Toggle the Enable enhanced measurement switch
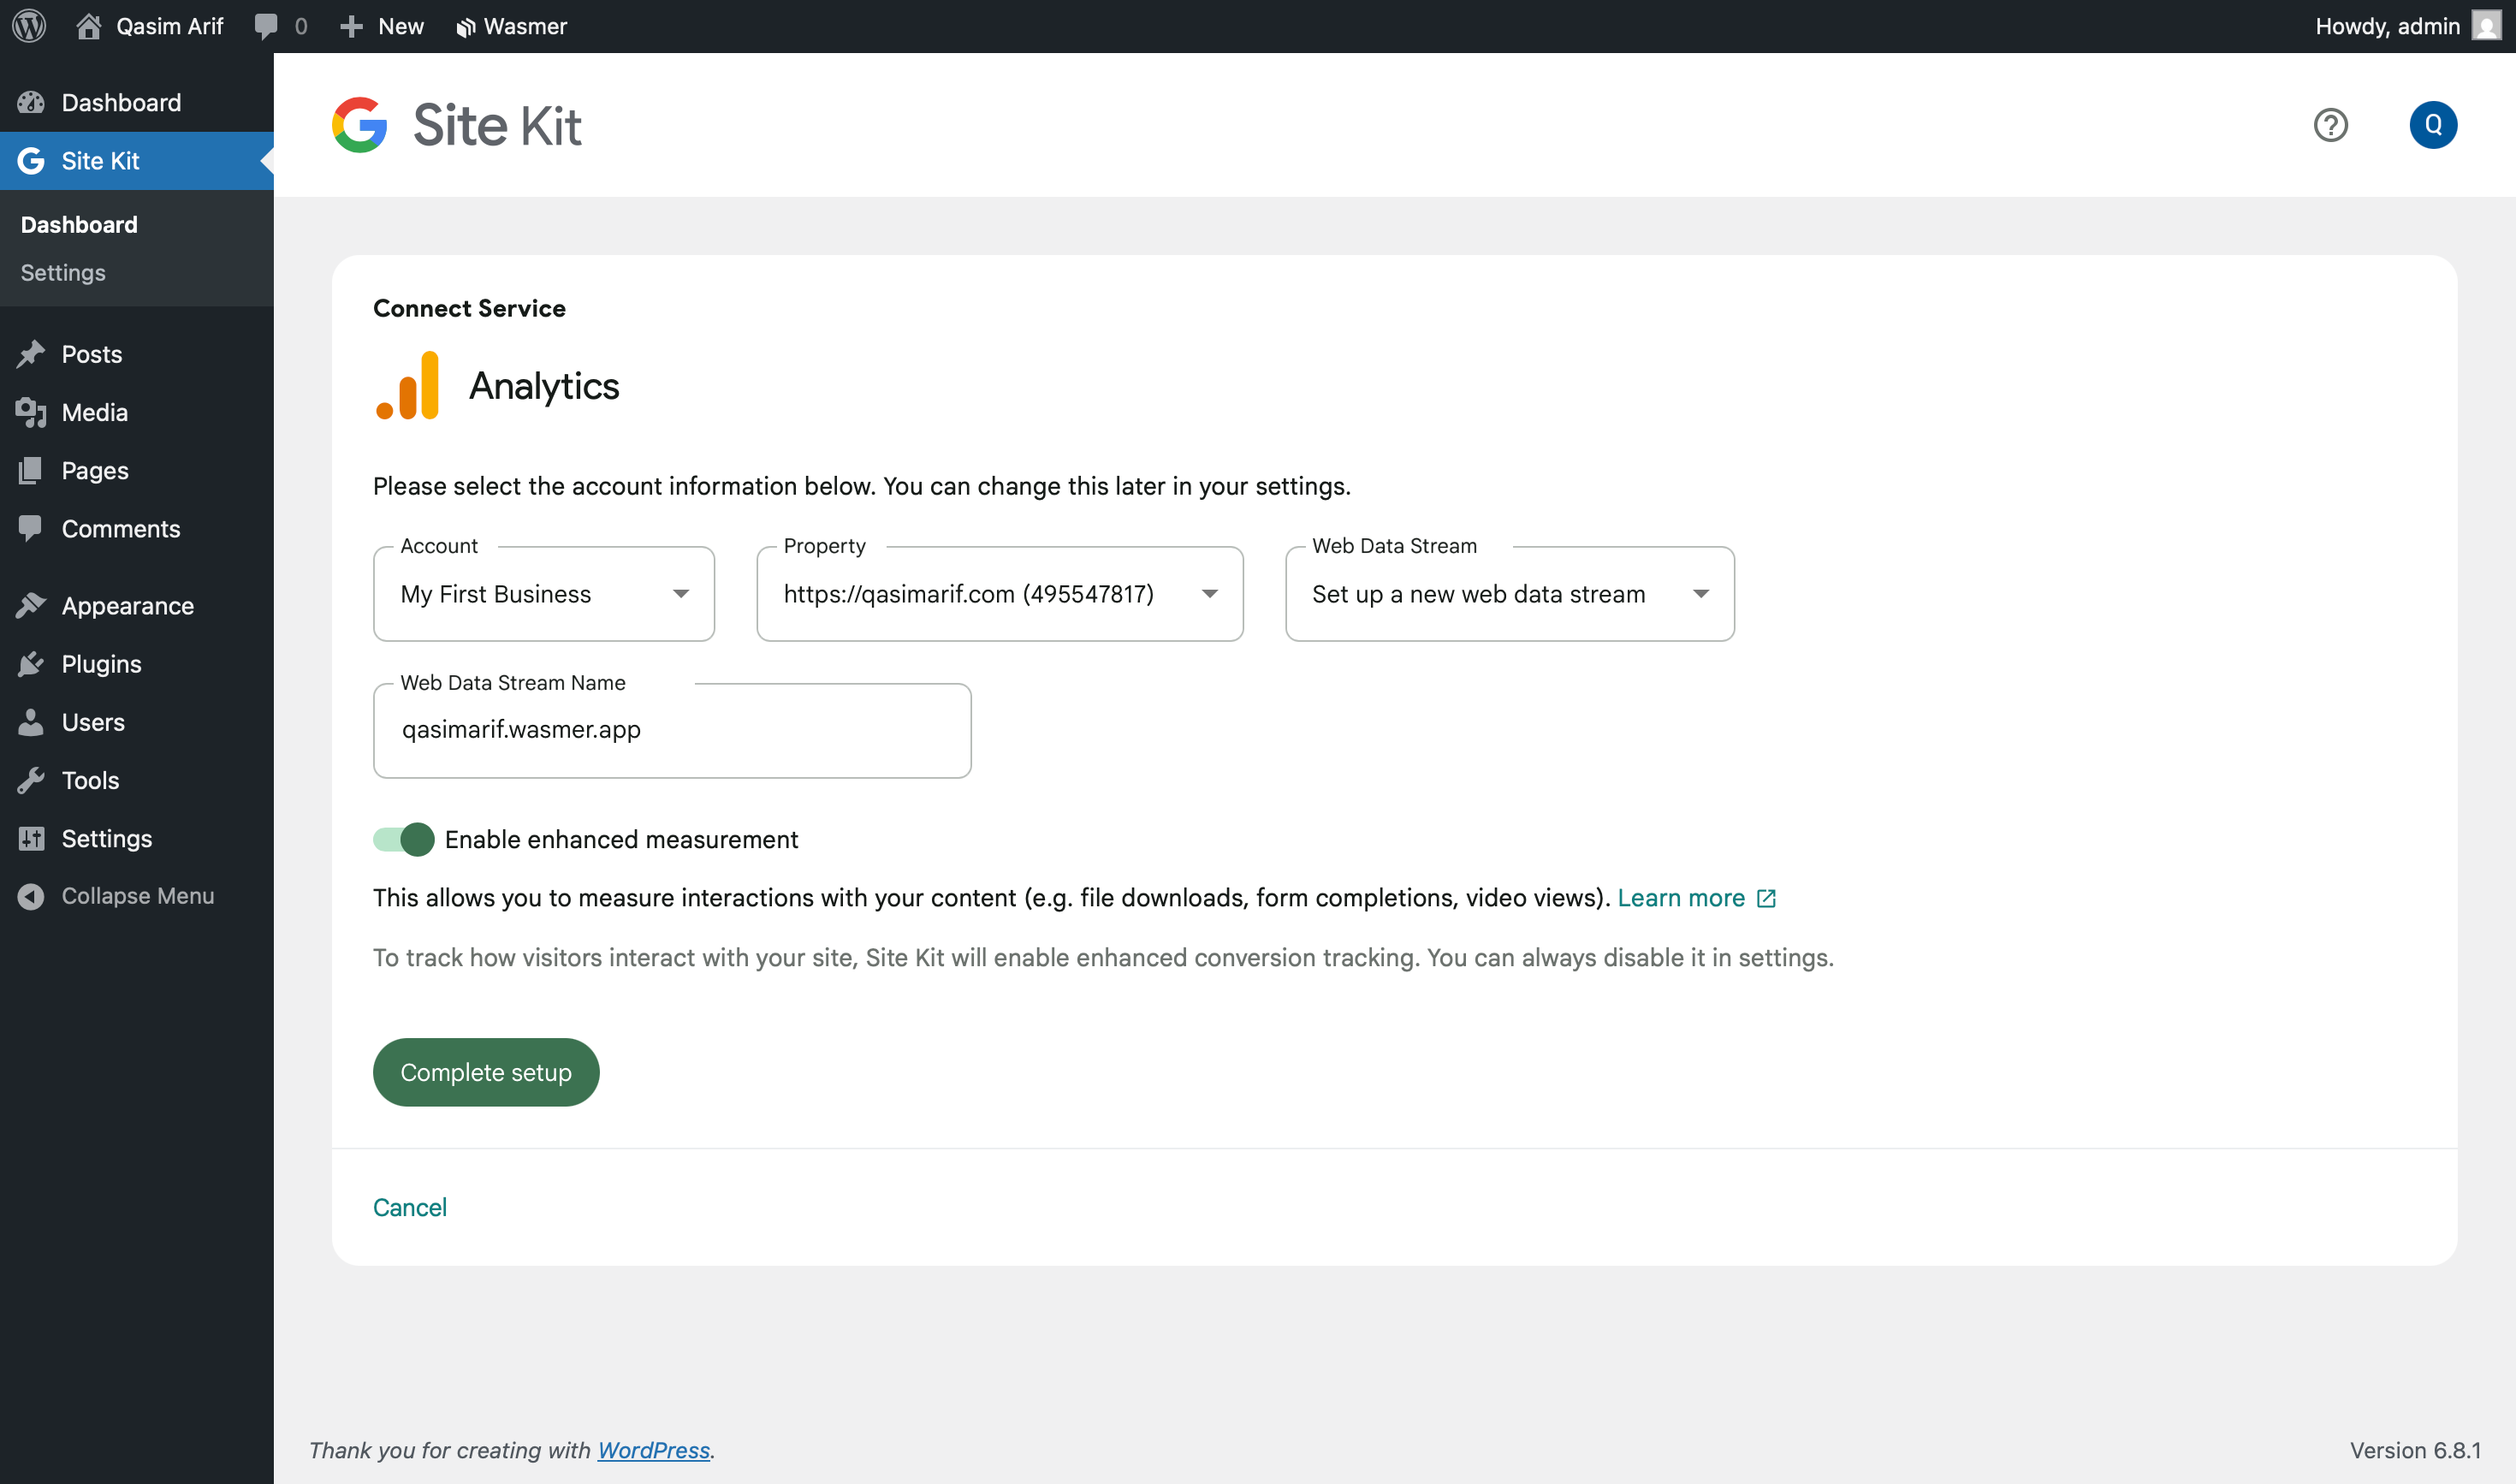Viewport: 2516px width, 1484px height. pos(404,839)
